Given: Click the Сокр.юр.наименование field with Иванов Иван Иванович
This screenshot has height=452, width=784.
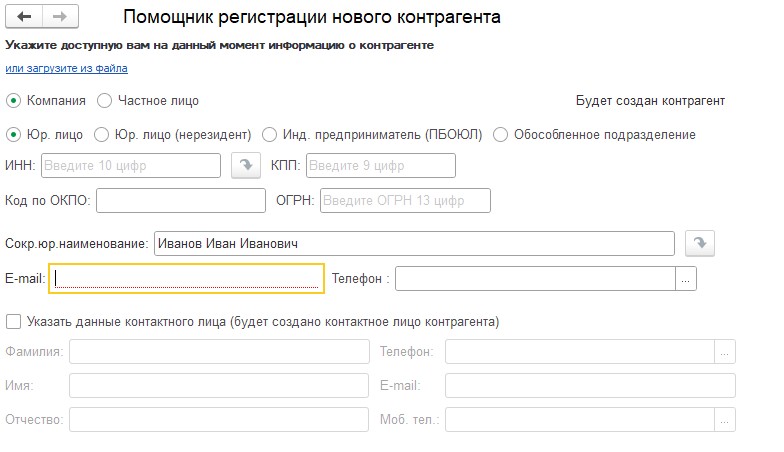Looking at the screenshot, I should pyautogui.click(x=414, y=244).
